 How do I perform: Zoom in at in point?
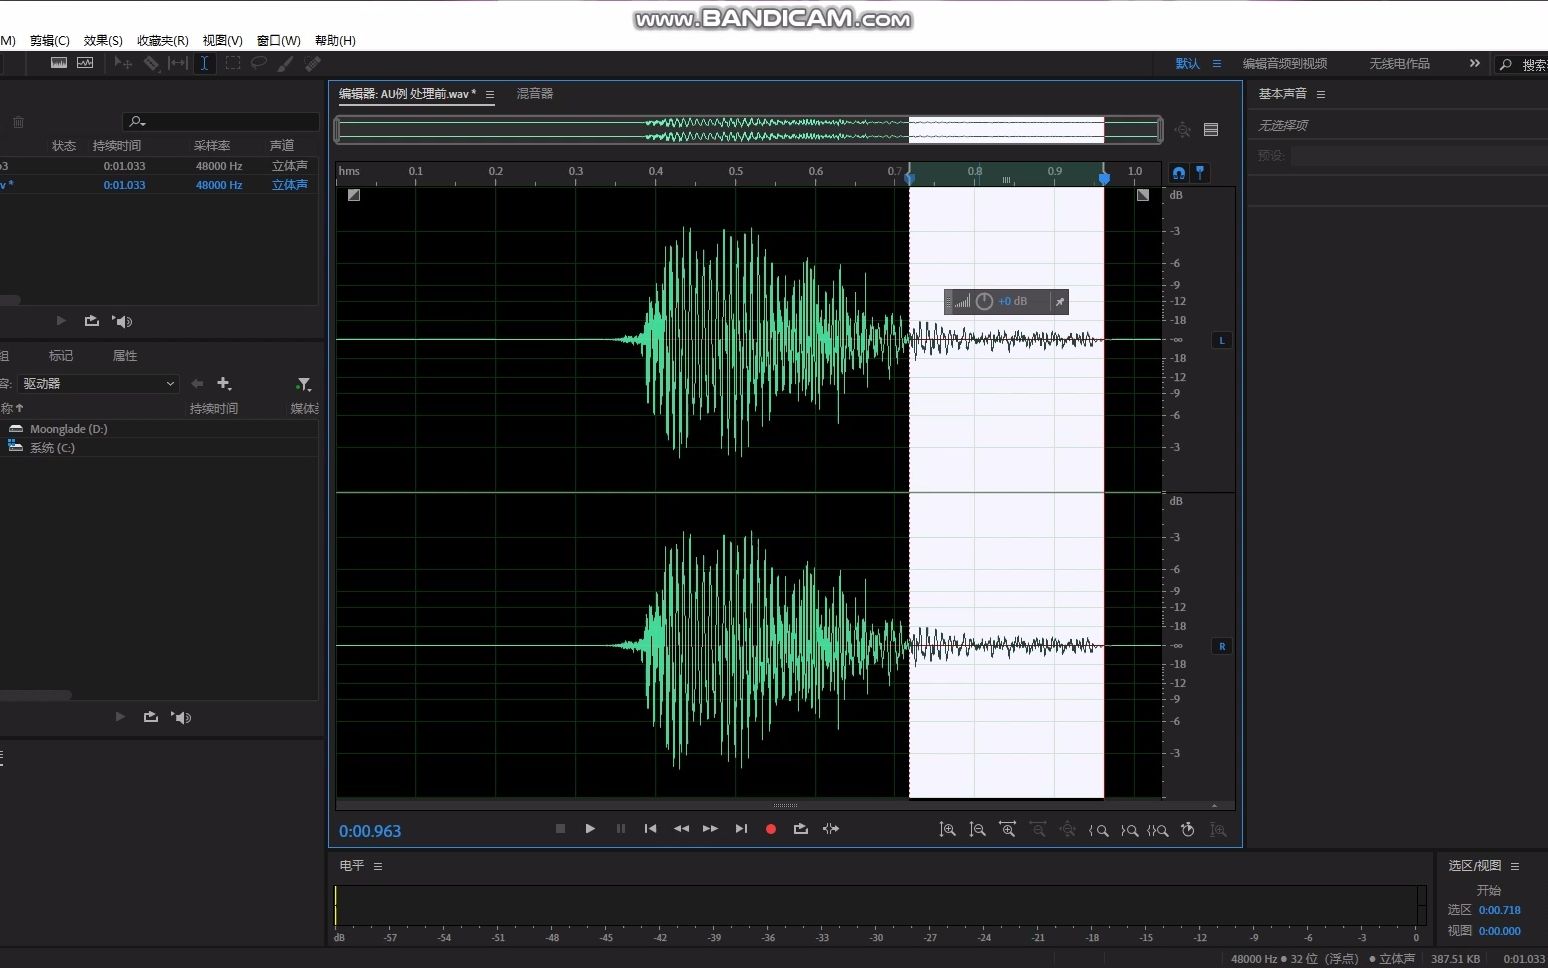1098,830
